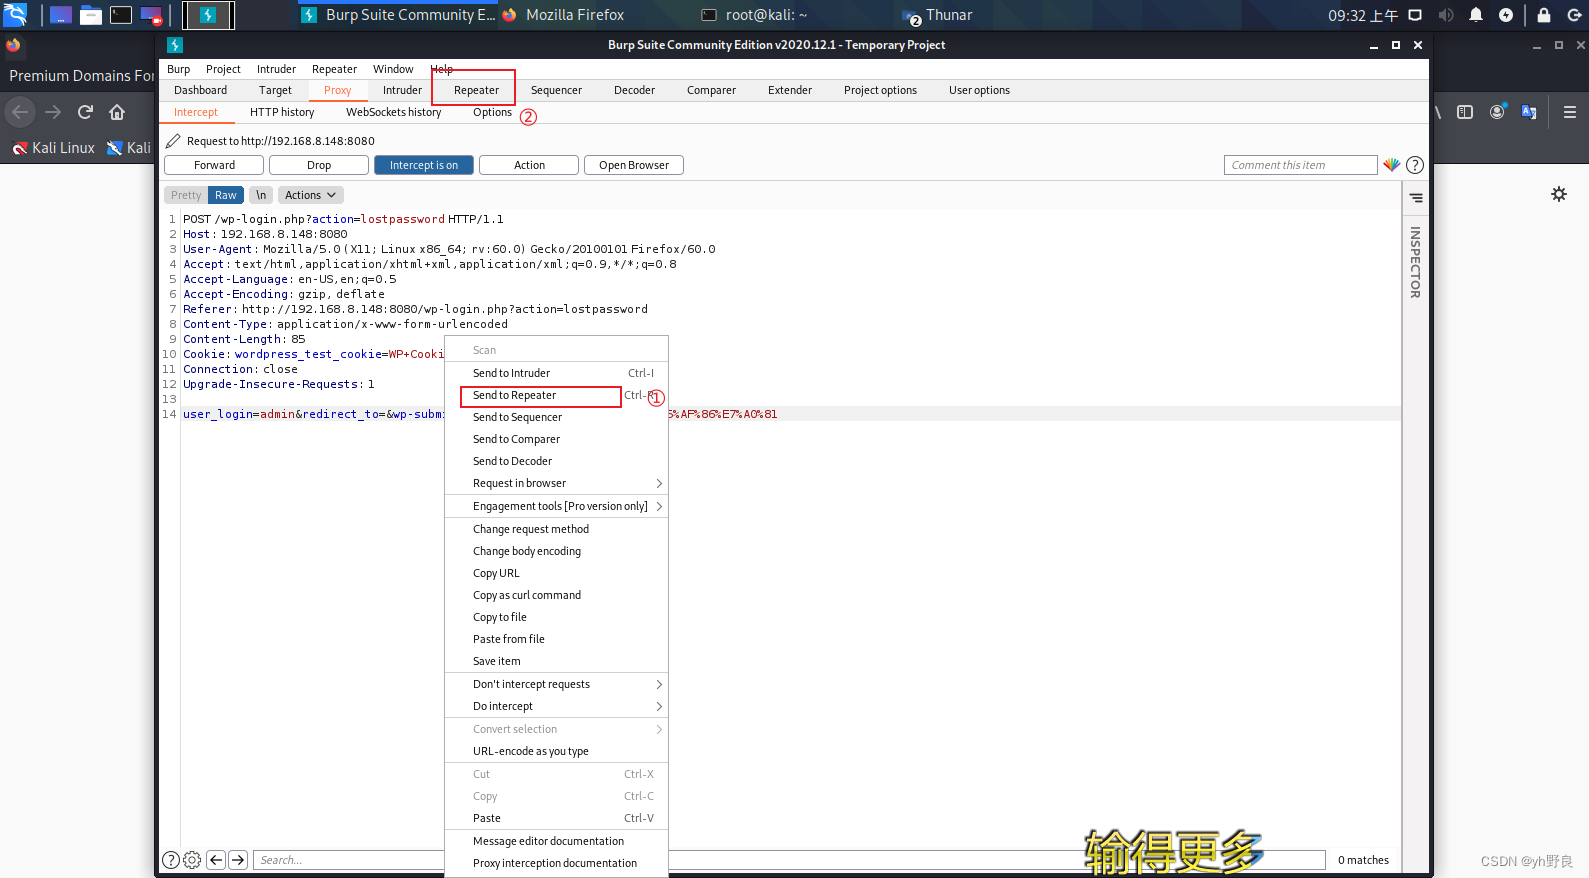Open the highlight color picker icon

pyautogui.click(x=1391, y=165)
